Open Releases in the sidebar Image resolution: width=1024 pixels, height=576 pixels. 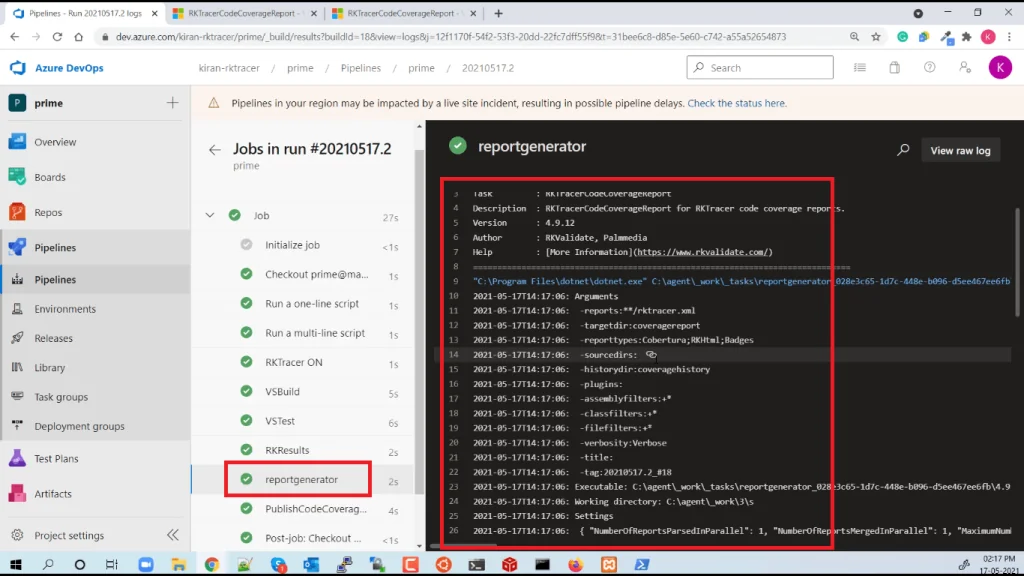click(53, 338)
